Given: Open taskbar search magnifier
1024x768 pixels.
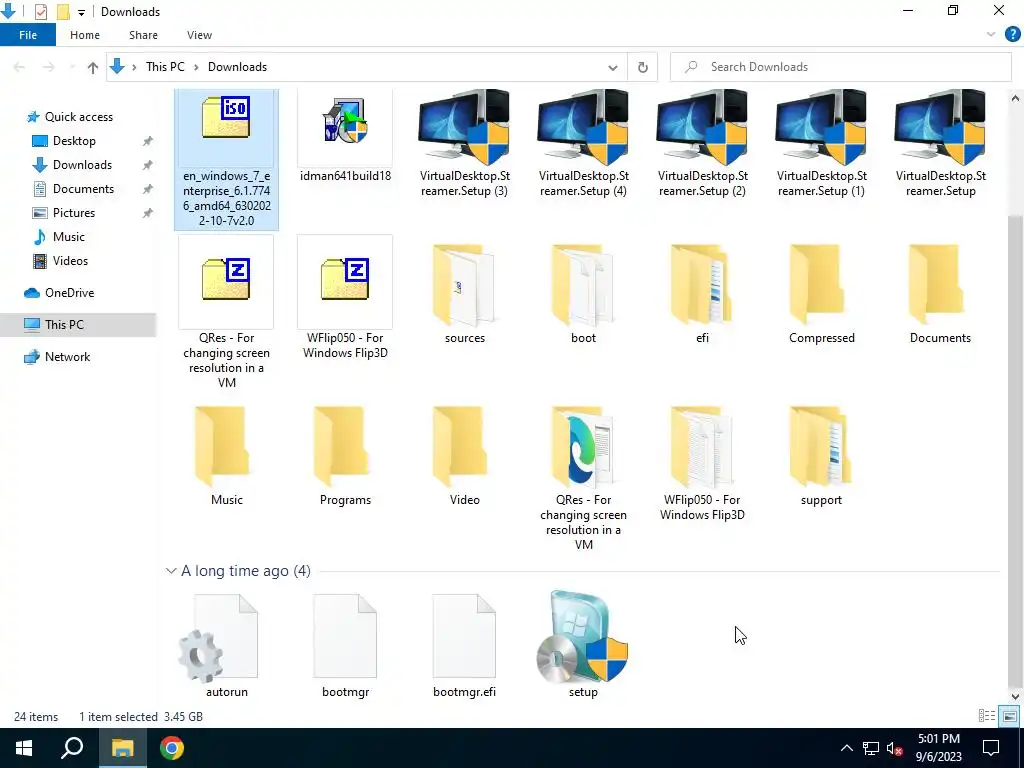Looking at the screenshot, I should tap(72, 748).
